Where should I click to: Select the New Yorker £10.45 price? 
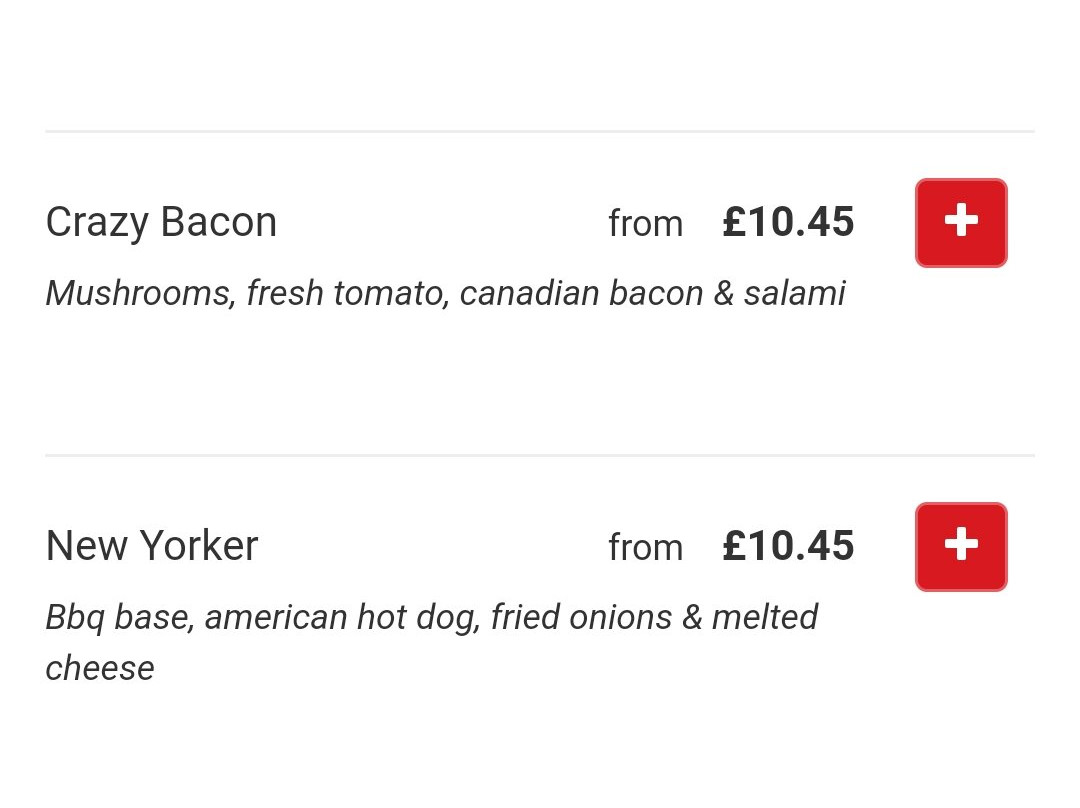point(788,546)
